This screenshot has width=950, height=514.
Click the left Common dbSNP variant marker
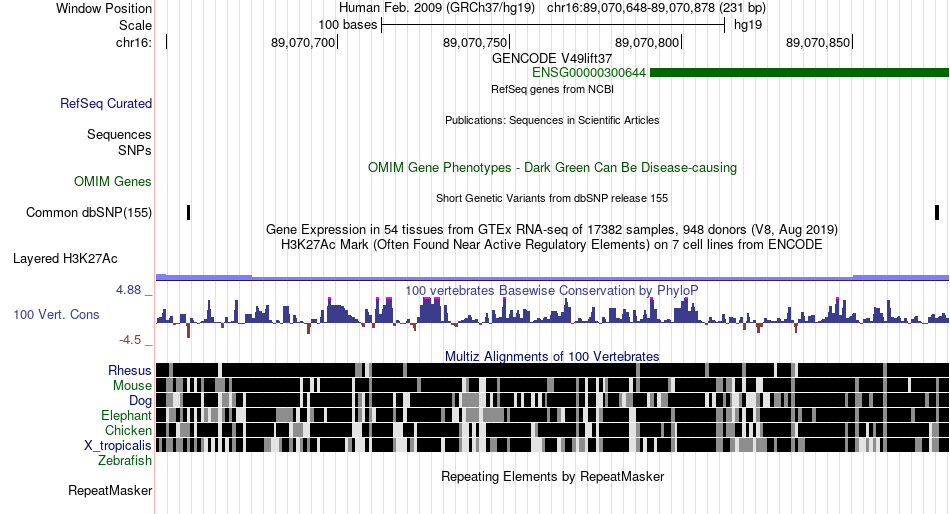pos(188,213)
